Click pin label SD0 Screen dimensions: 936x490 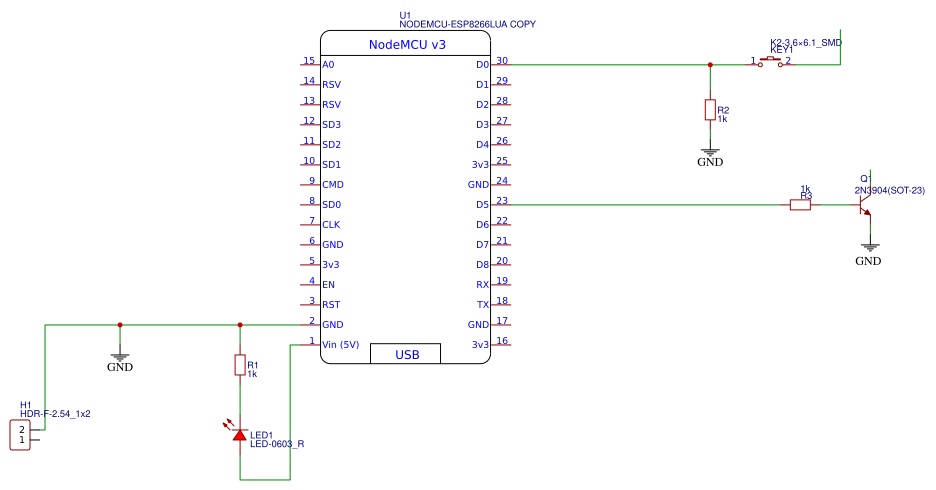331,205
